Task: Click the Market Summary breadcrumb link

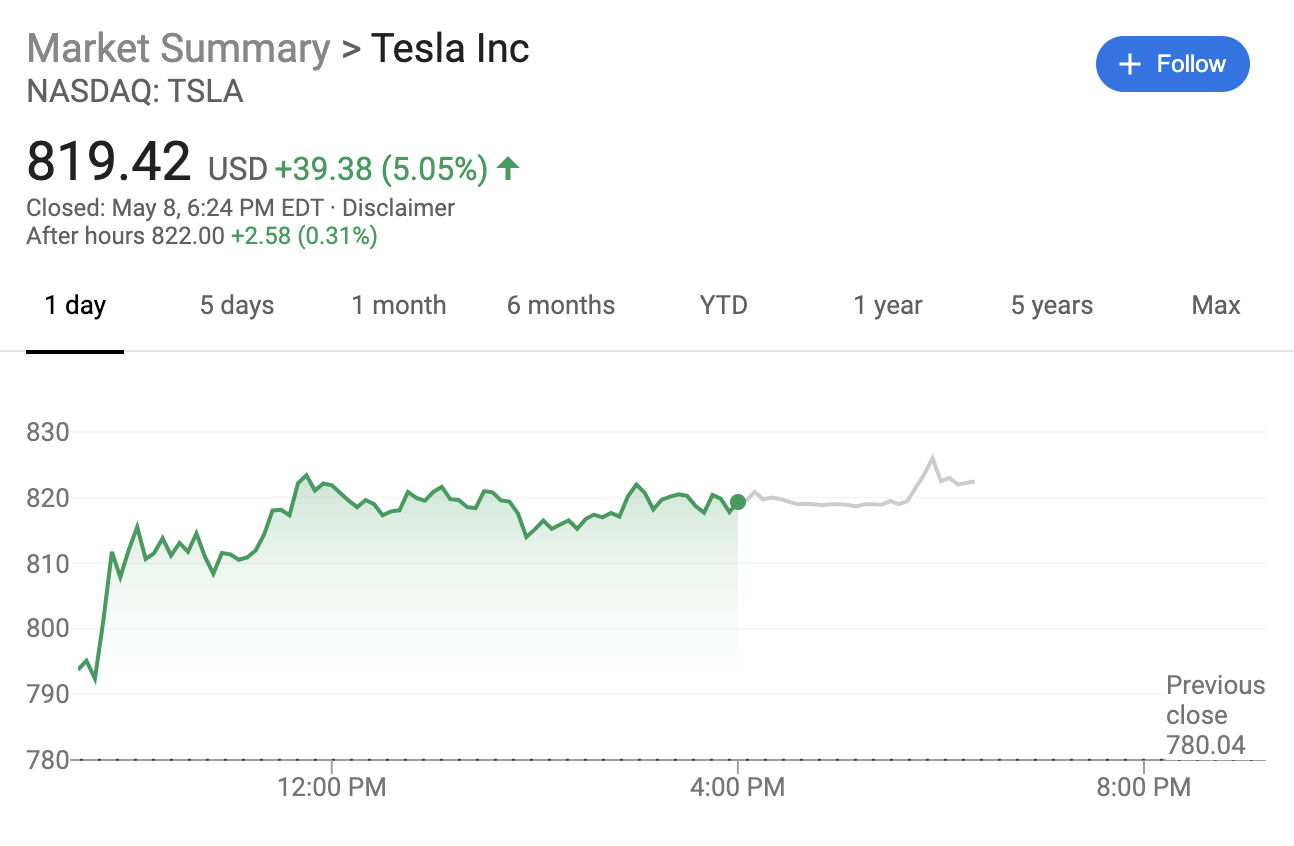Action: [x=178, y=48]
